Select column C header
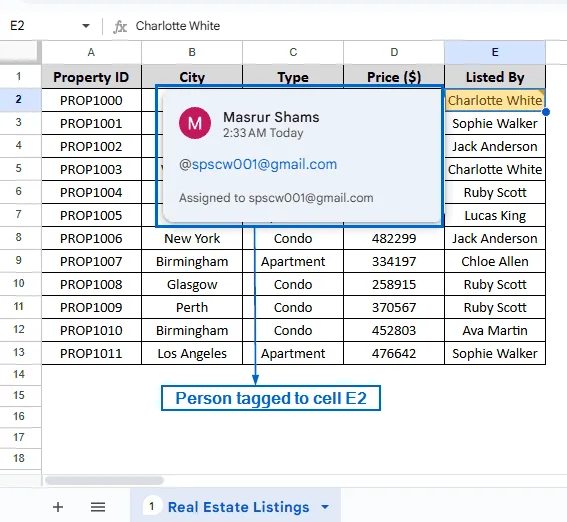The height and width of the screenshot is (522, 567). (293, 52)
